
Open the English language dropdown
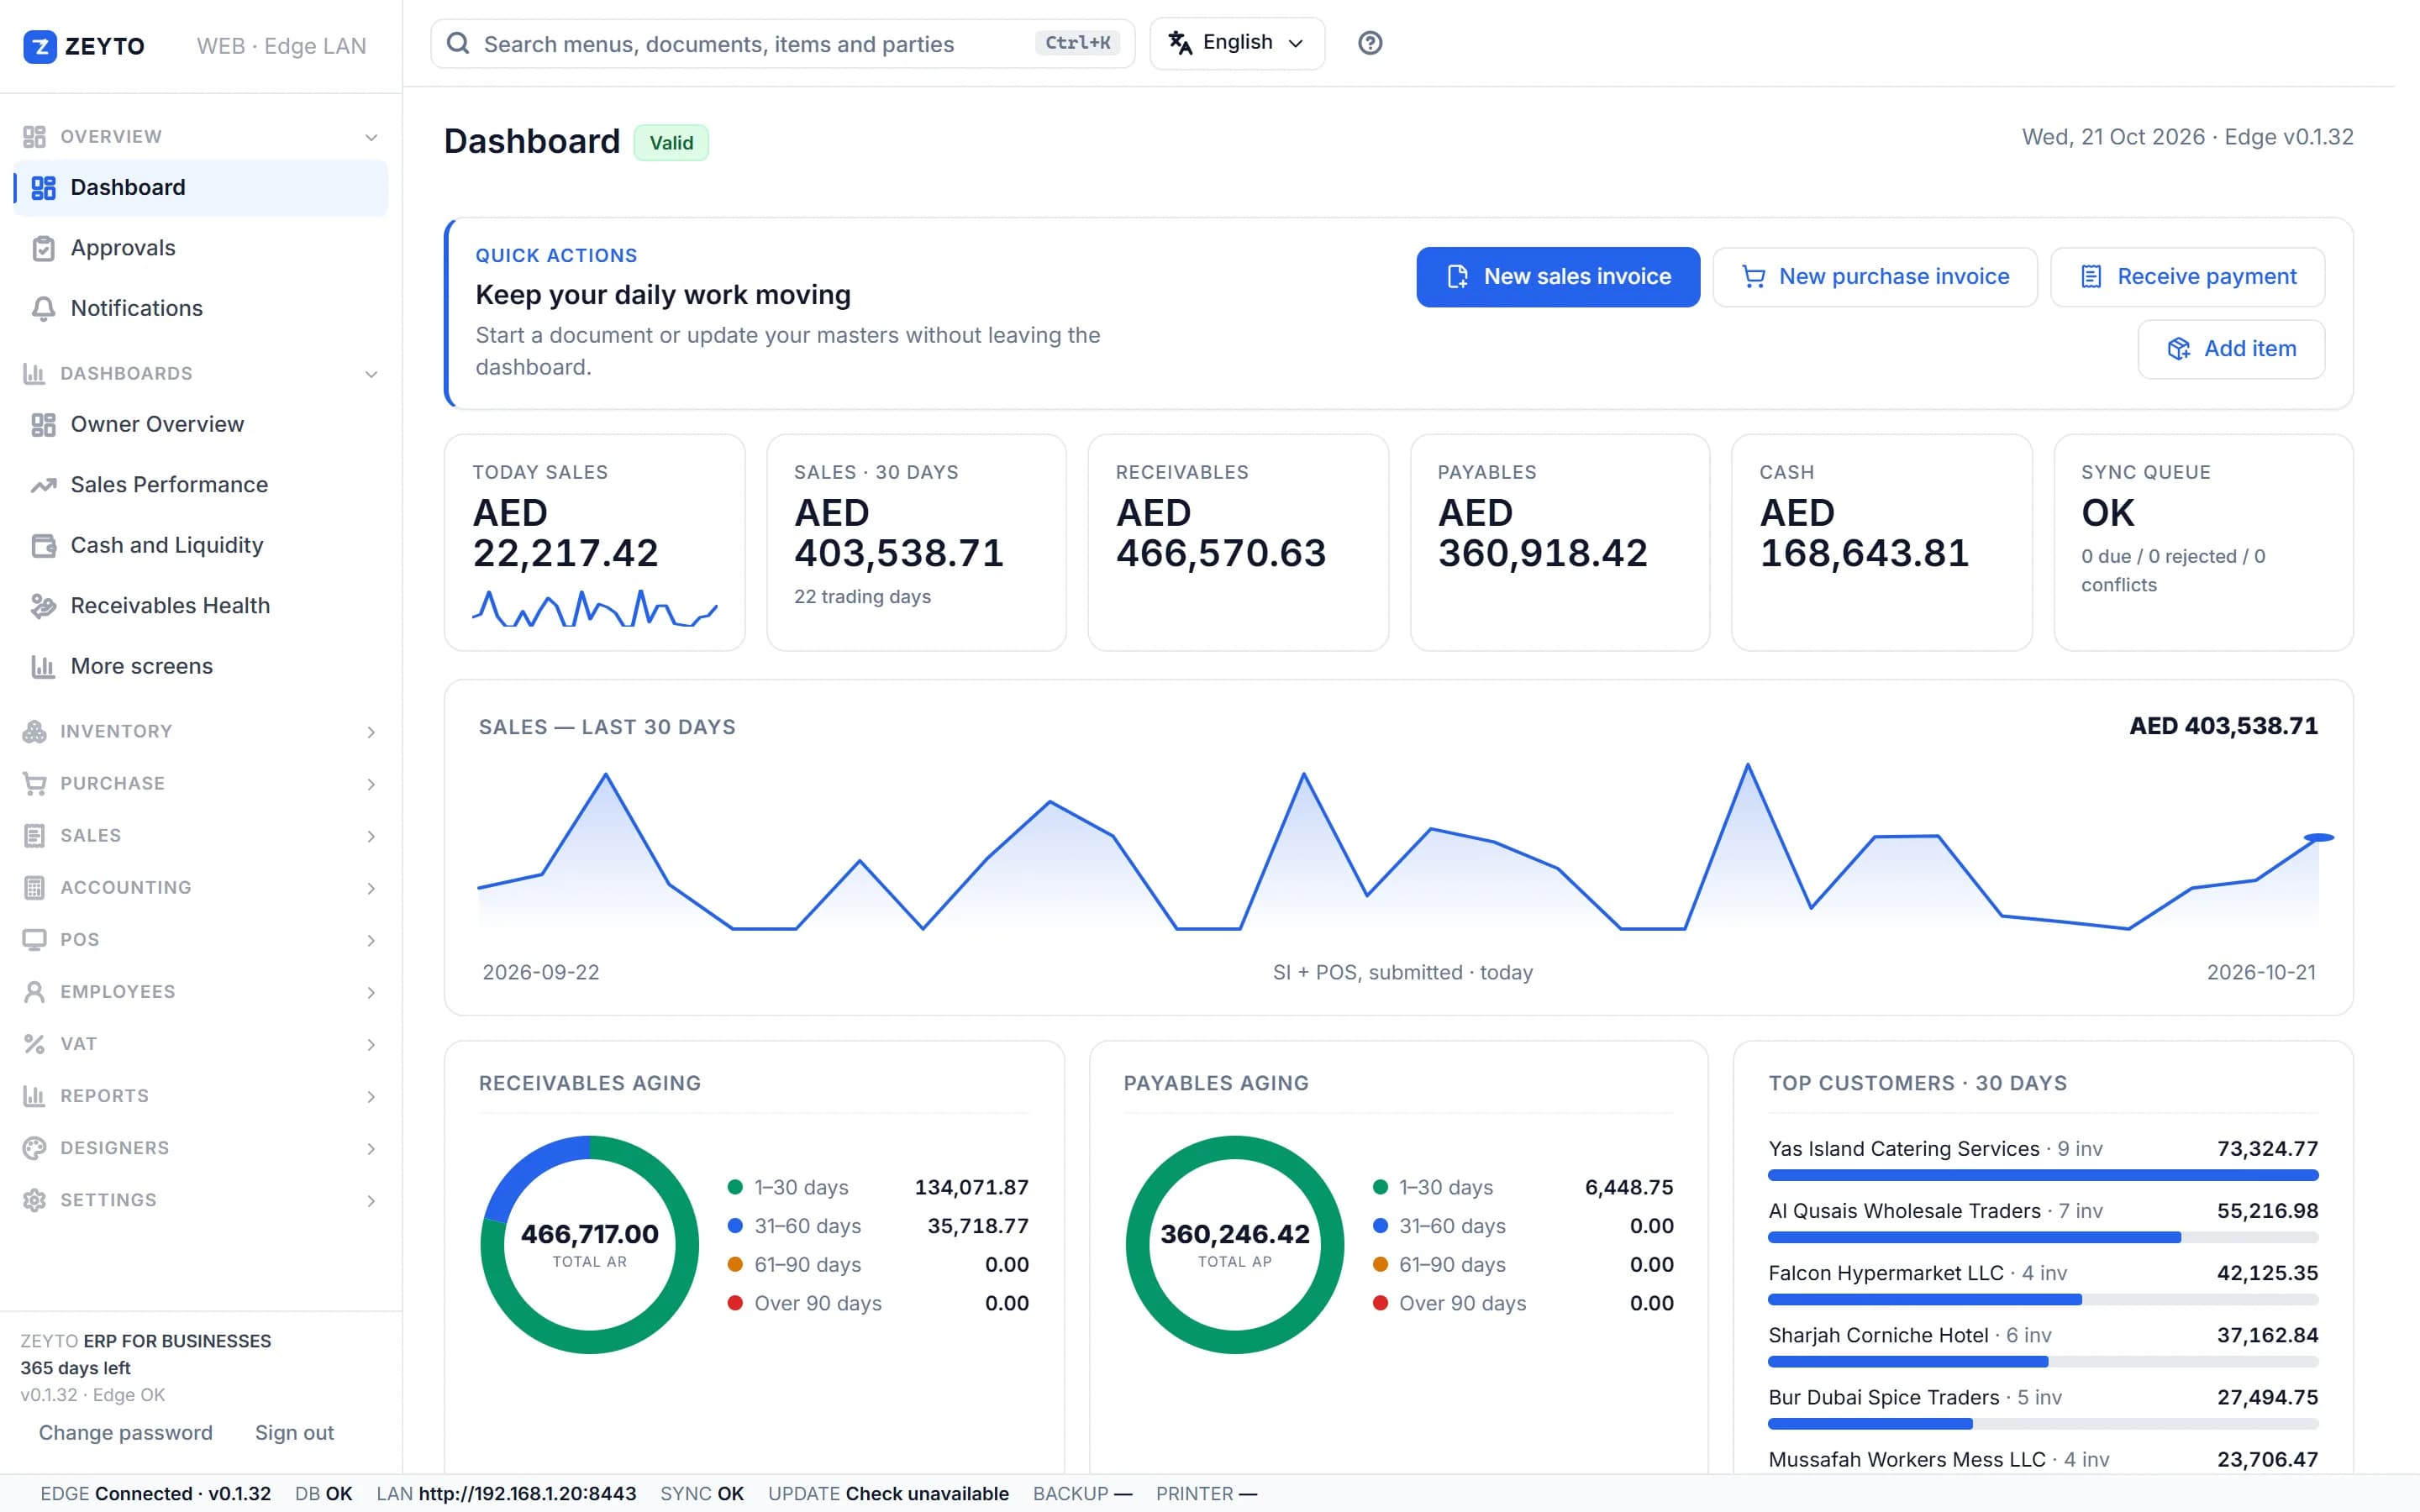(1237, 43)
